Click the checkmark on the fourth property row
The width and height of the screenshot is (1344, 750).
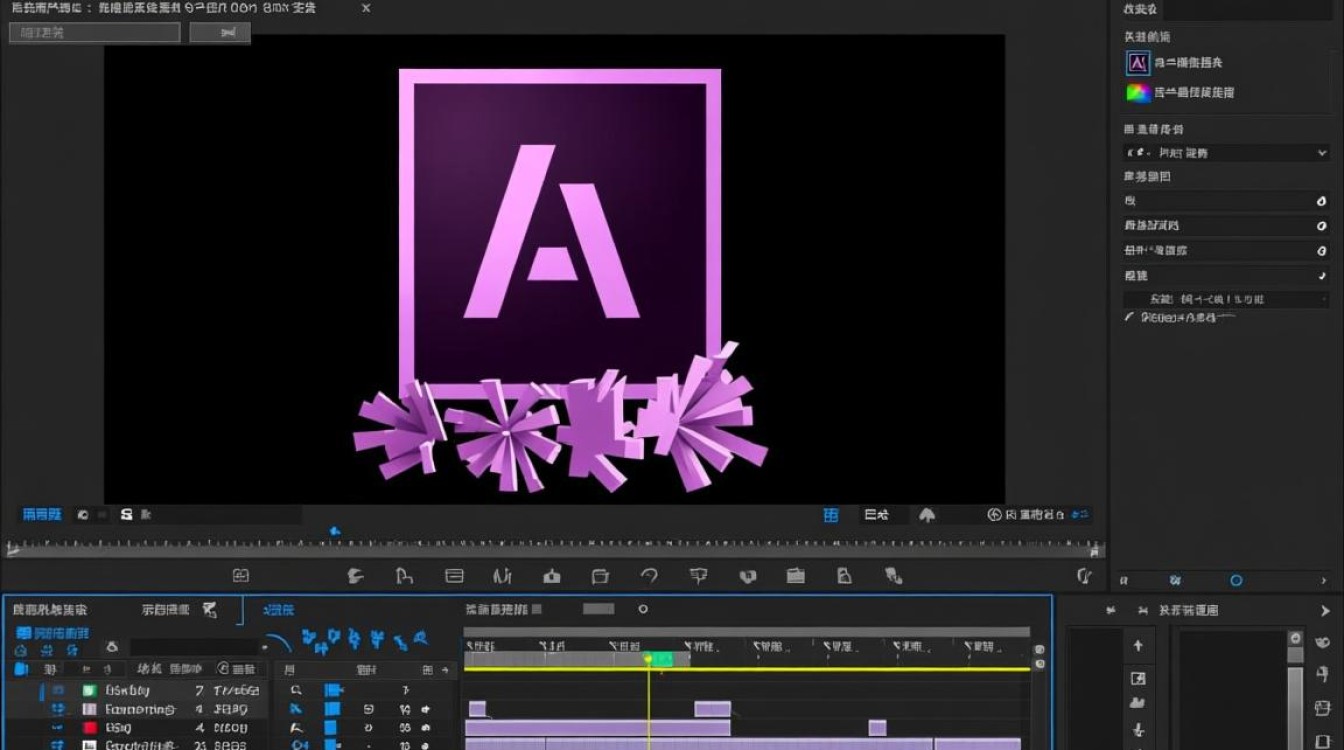click(x=1321, y=275)
